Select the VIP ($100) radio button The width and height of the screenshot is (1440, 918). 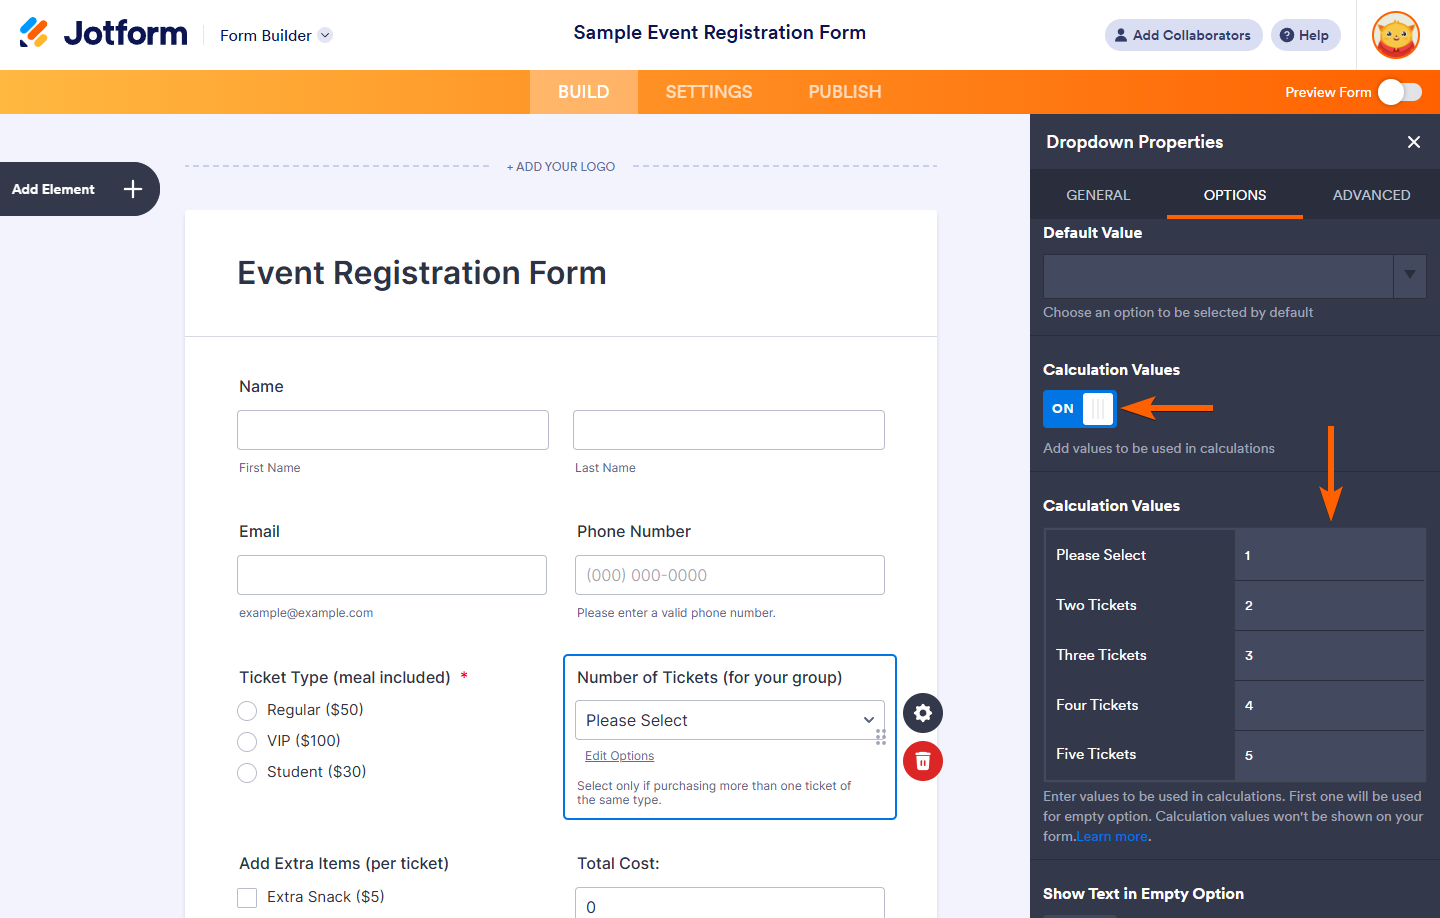coord(247,742)
